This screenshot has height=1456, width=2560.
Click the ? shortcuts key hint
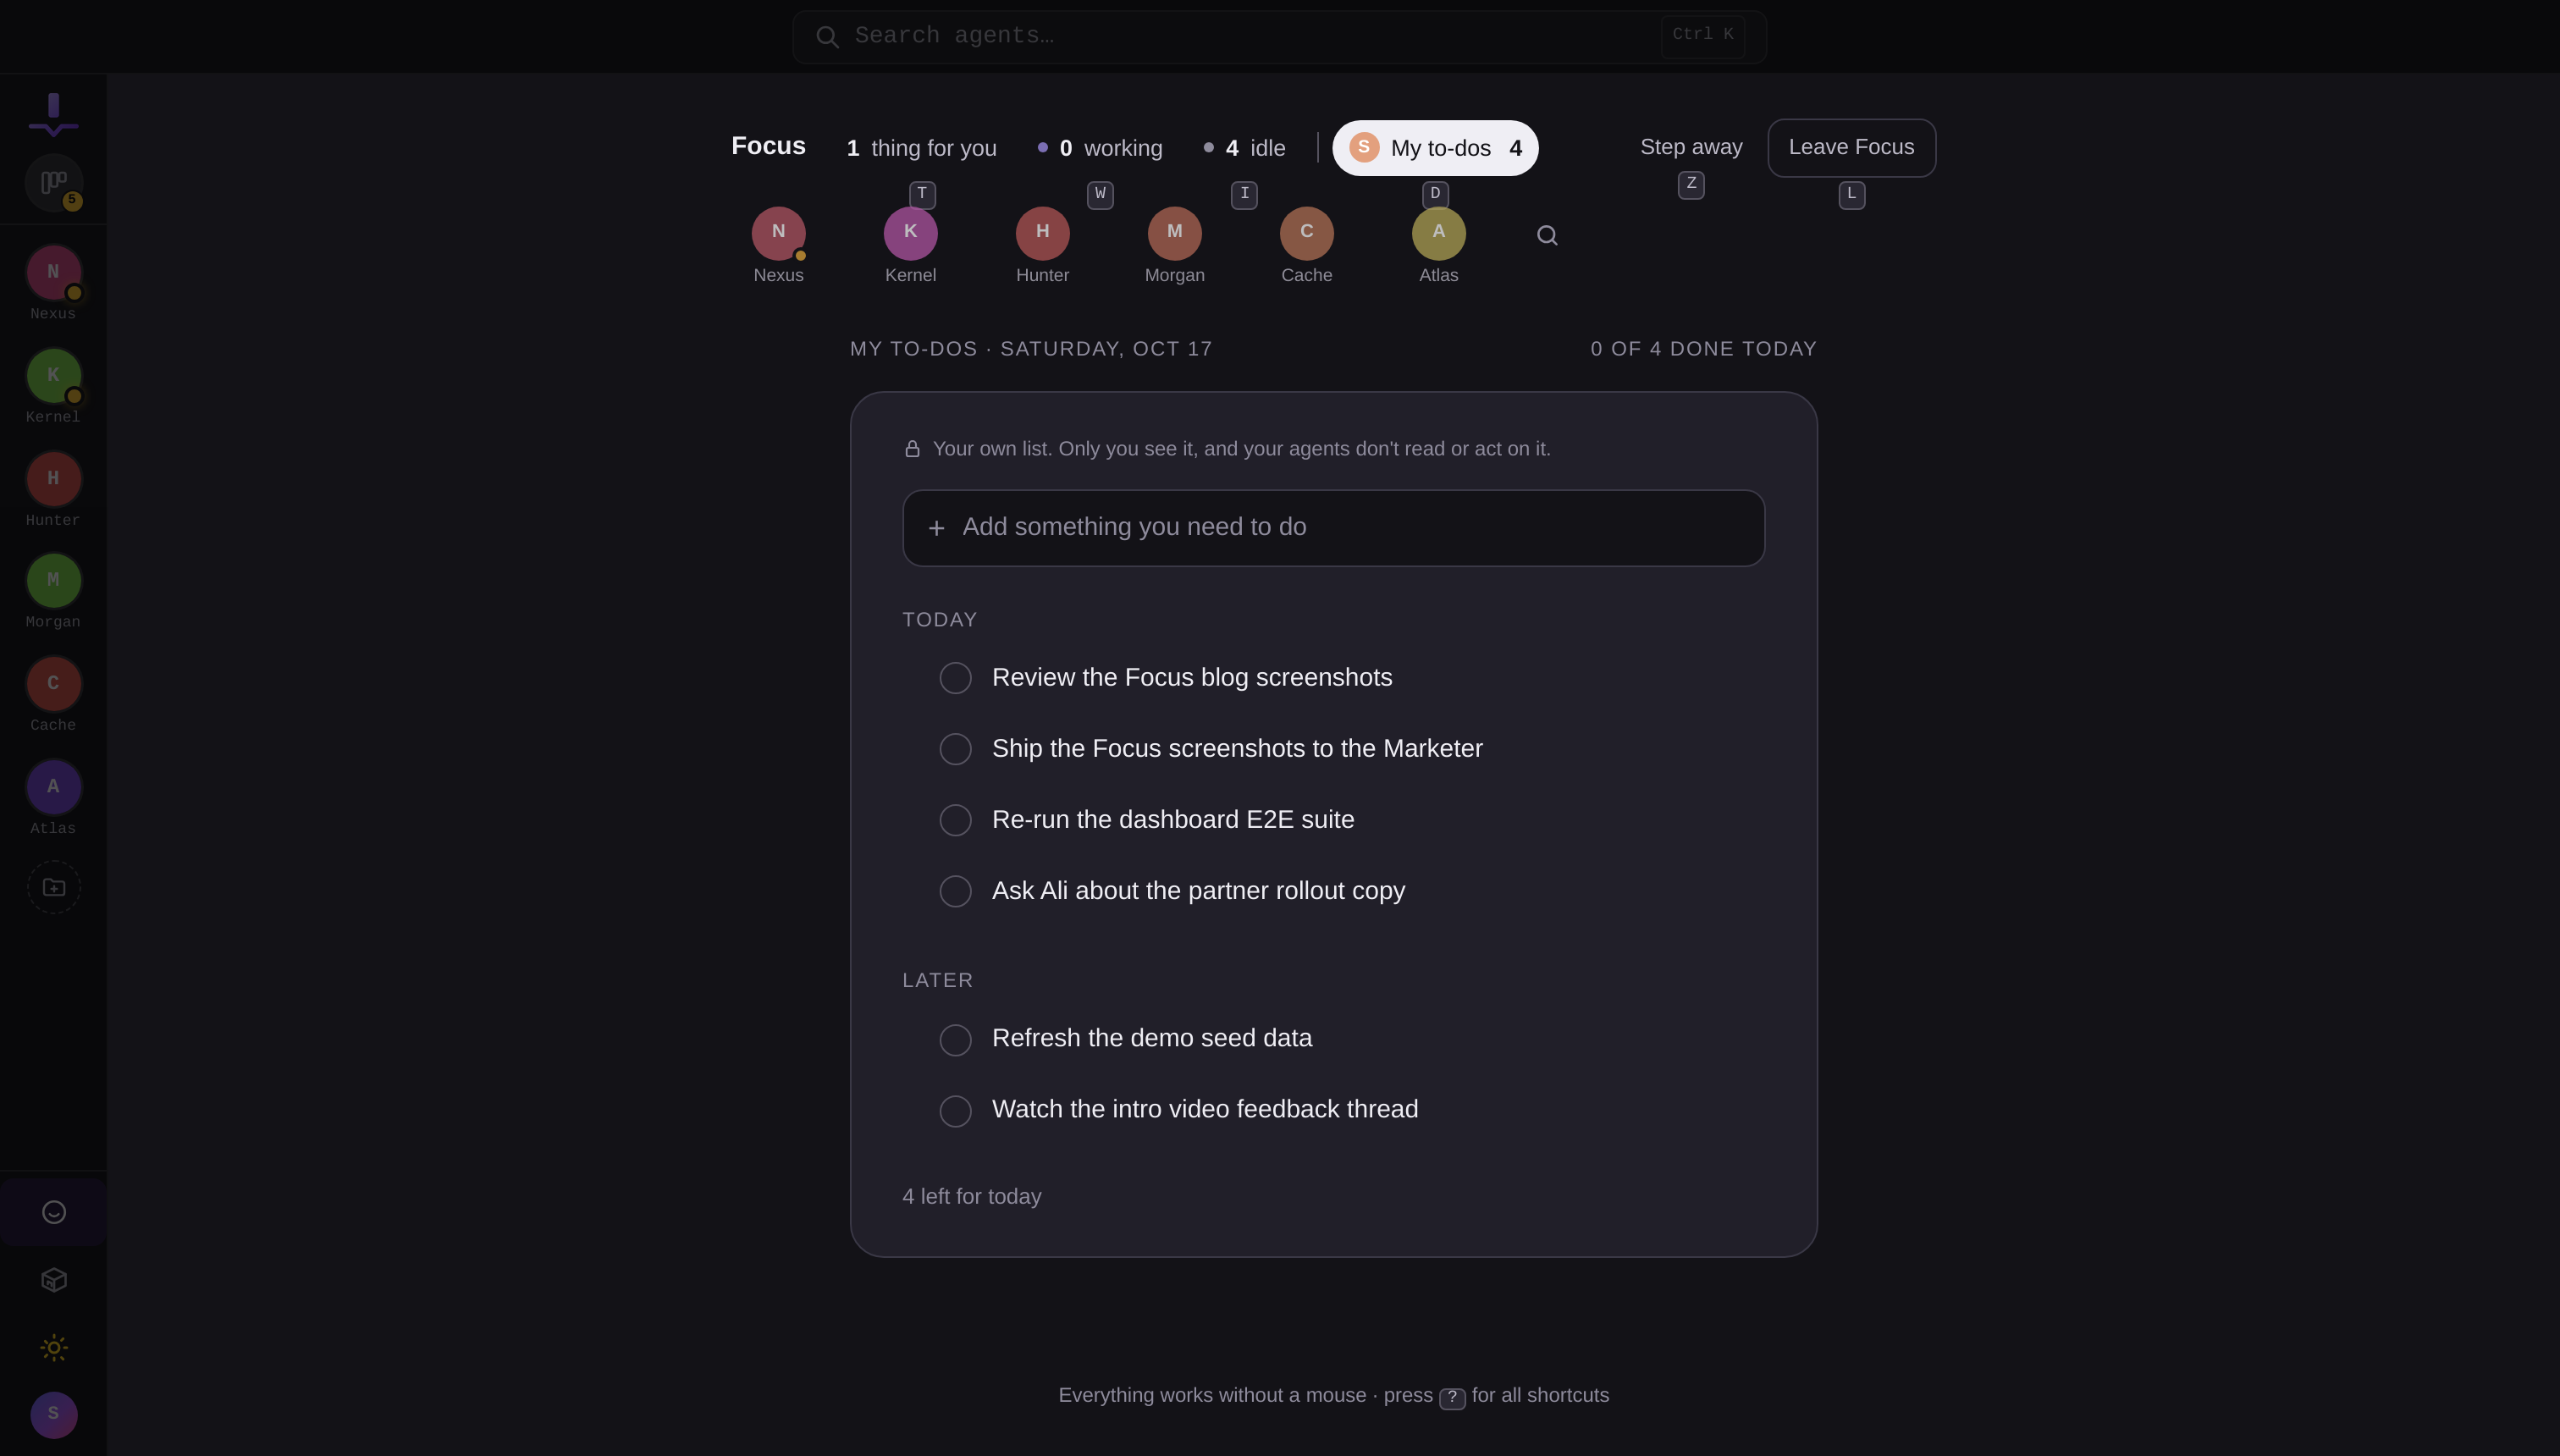coord(1452,1397)
